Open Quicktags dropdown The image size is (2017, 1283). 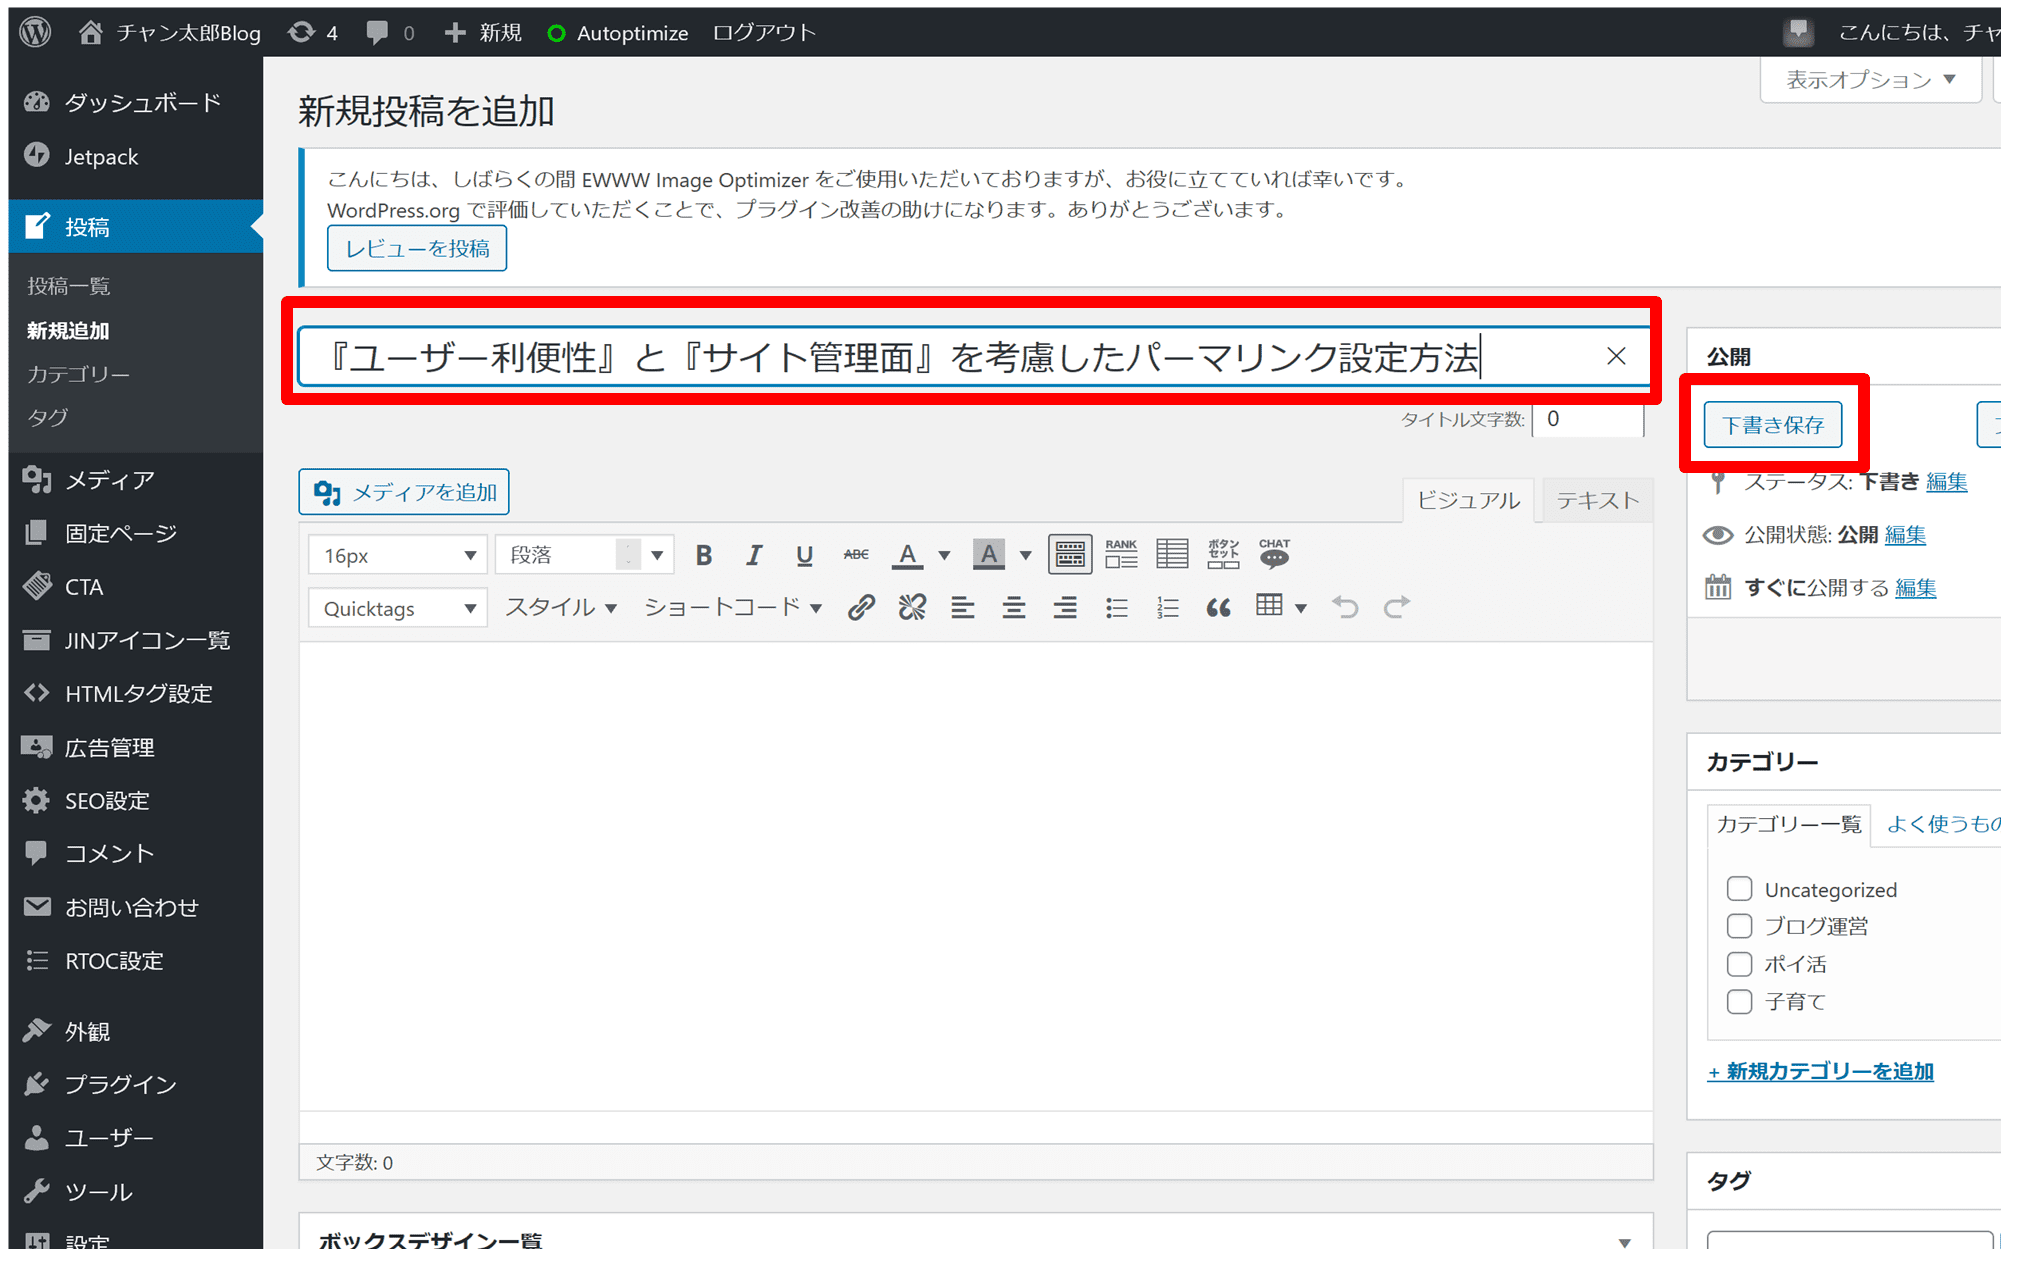[x=398, y=608]
